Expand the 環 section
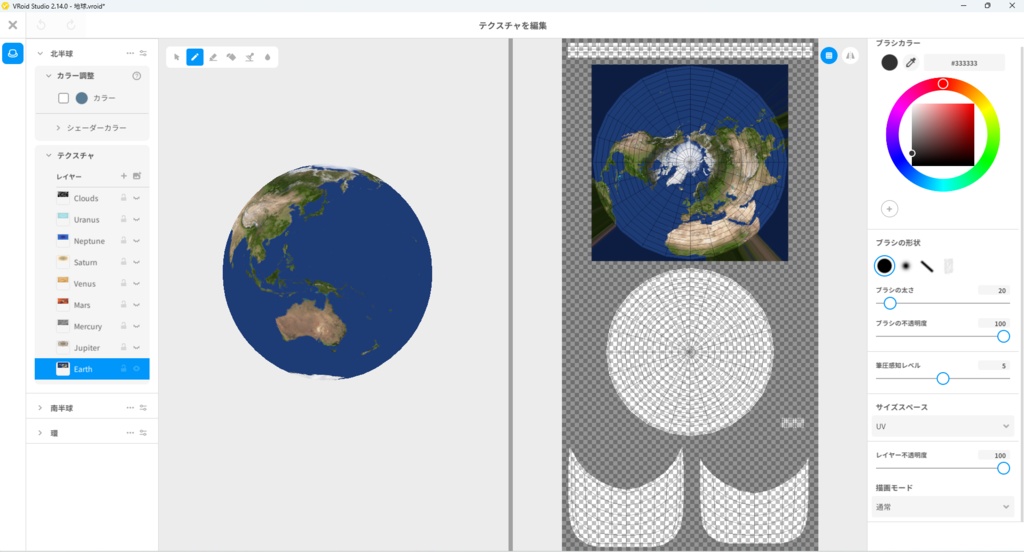 click(40, 433)
